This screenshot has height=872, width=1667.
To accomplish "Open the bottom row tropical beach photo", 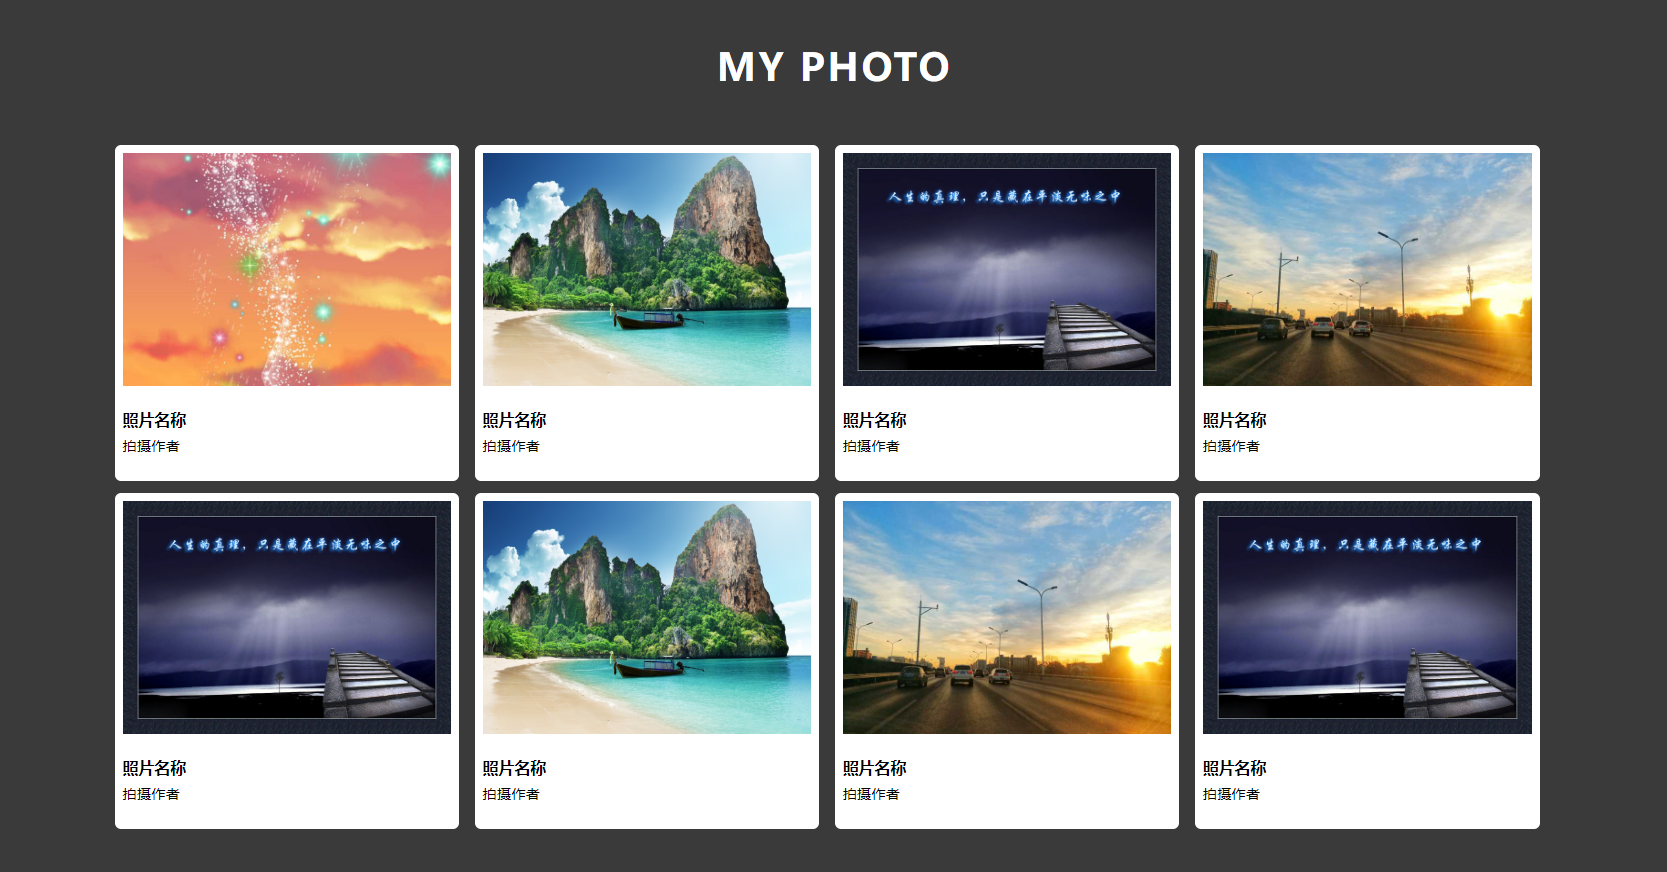I will tap(647, 617).
